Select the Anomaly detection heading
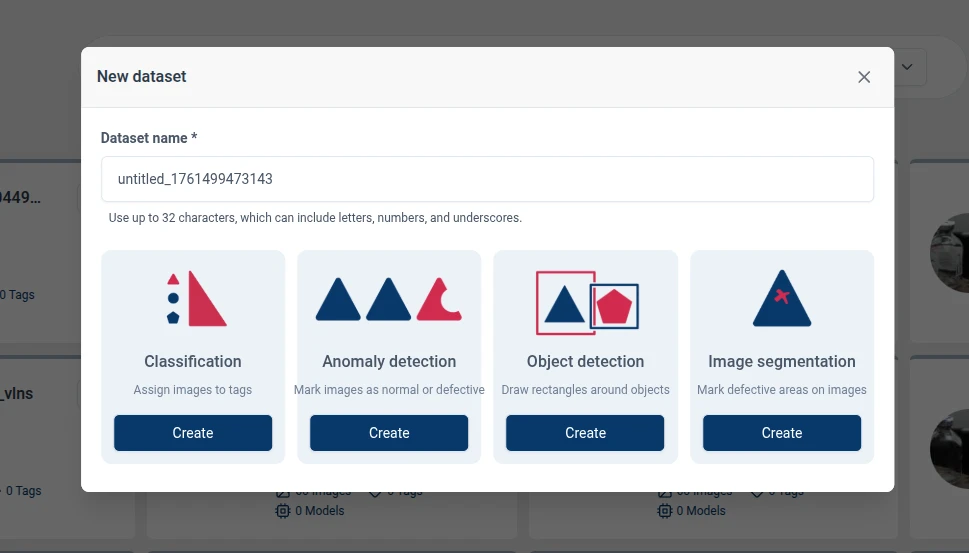Screen dimensions: 969x553 [x=389, y=362]
